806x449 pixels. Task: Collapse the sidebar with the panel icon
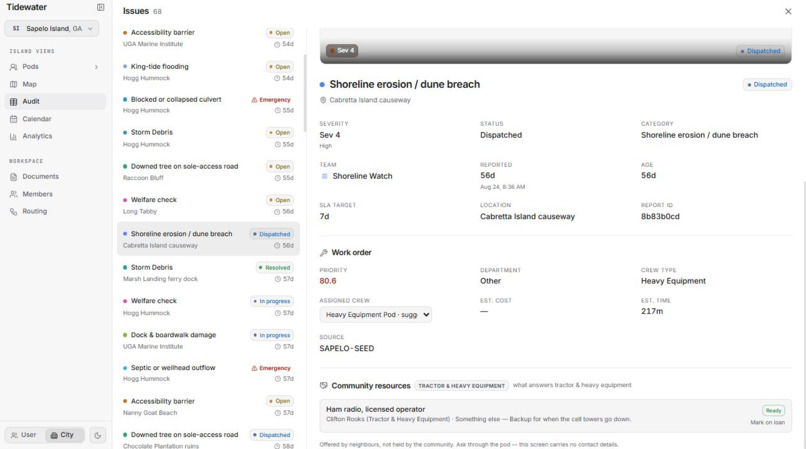tap(100, 7)
